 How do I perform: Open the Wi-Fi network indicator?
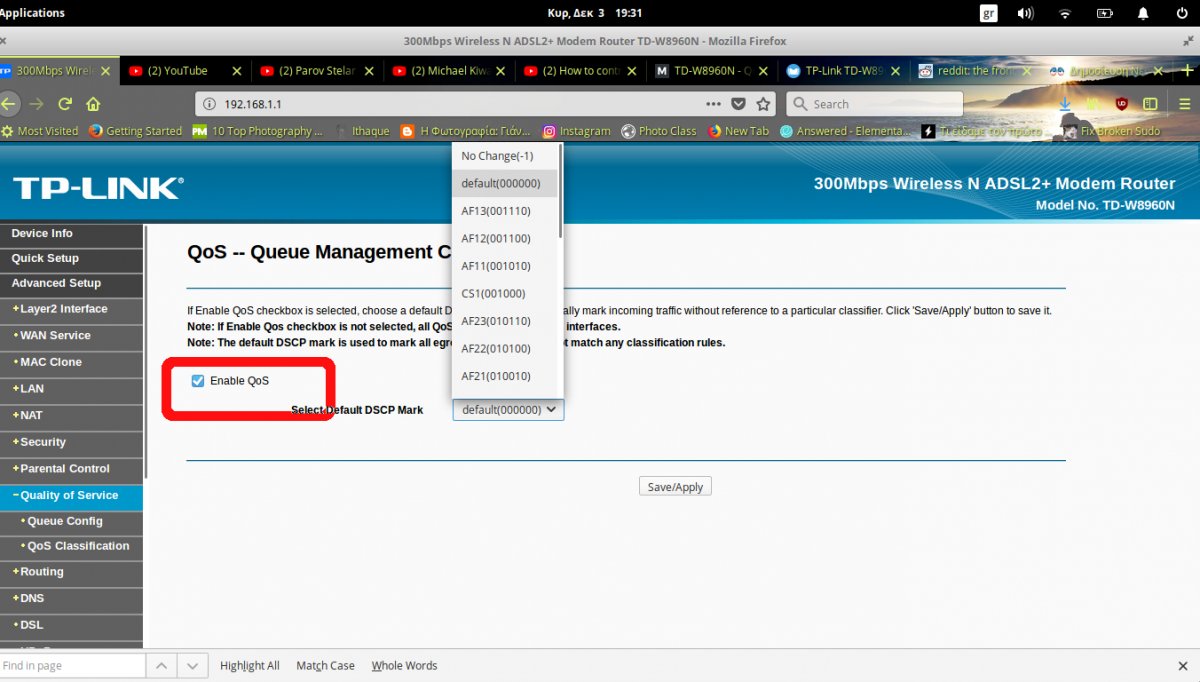[x=1065, y=13]
